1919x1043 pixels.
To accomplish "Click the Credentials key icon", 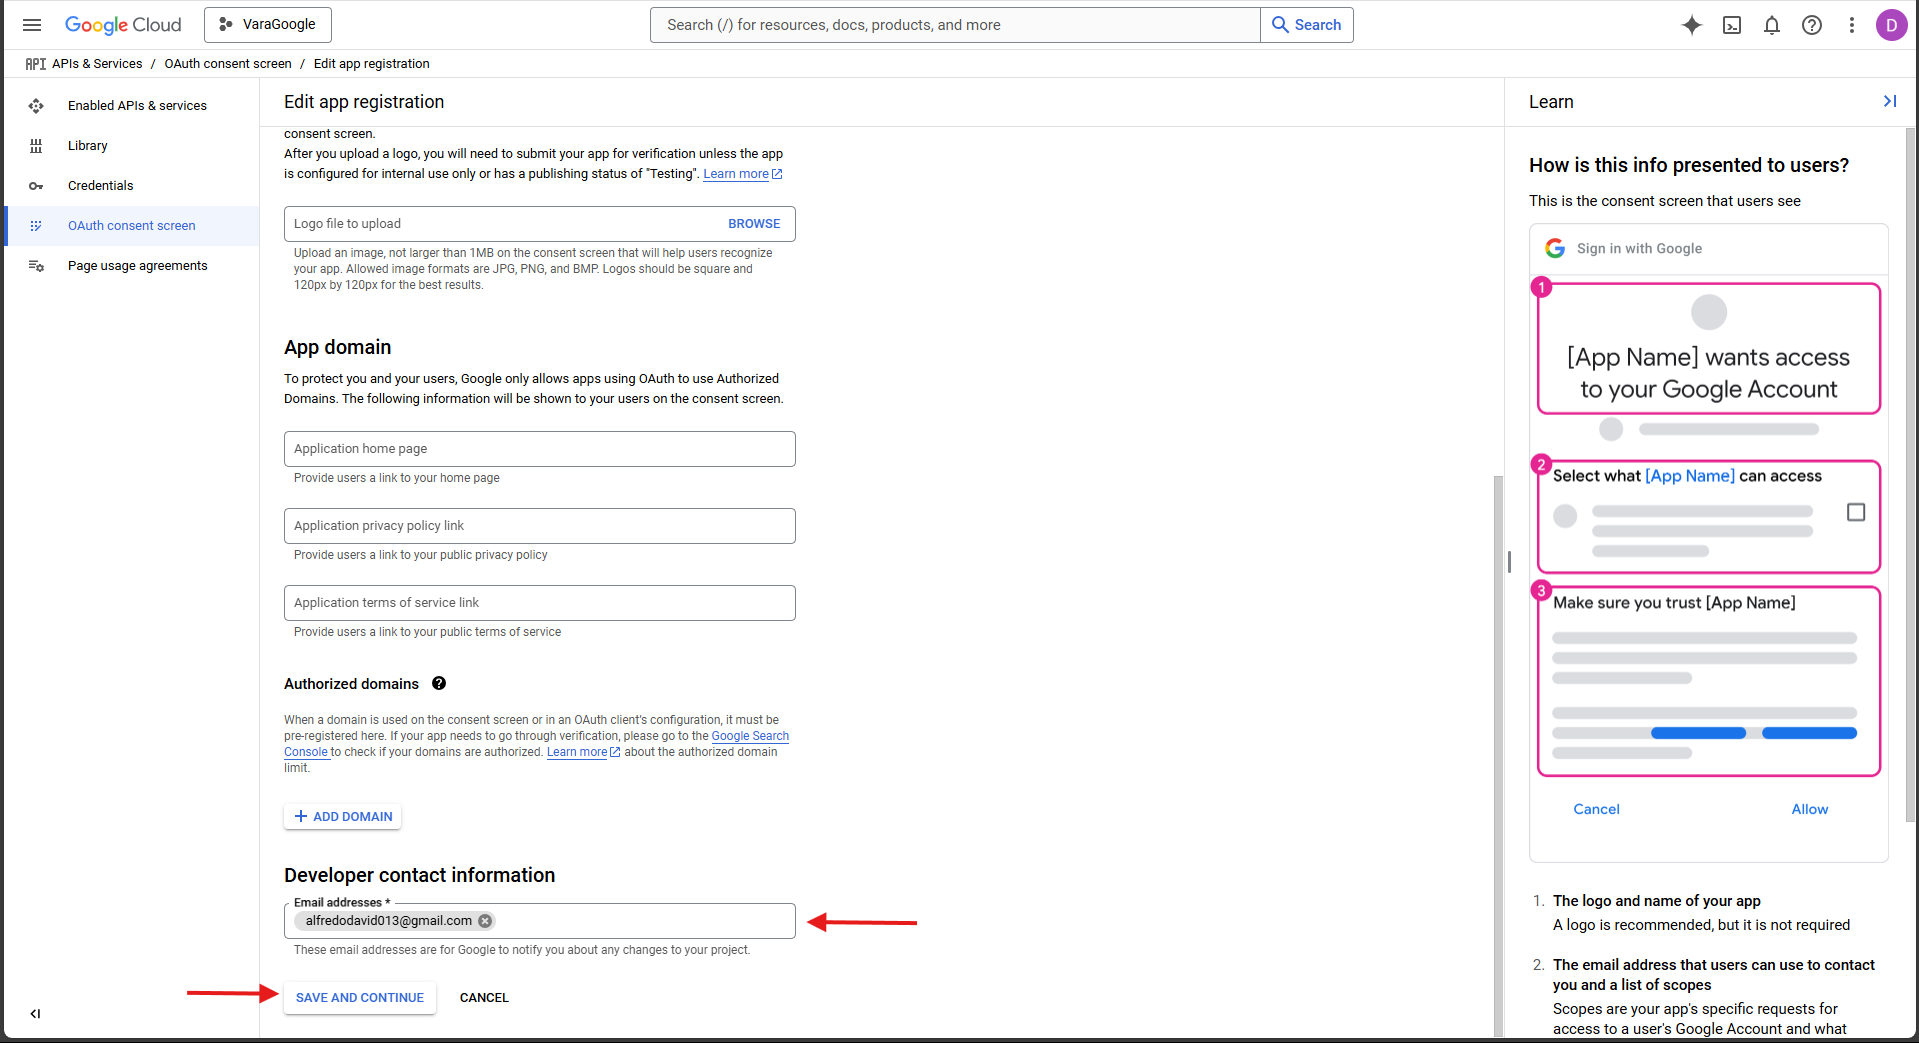I will (36, 186).
